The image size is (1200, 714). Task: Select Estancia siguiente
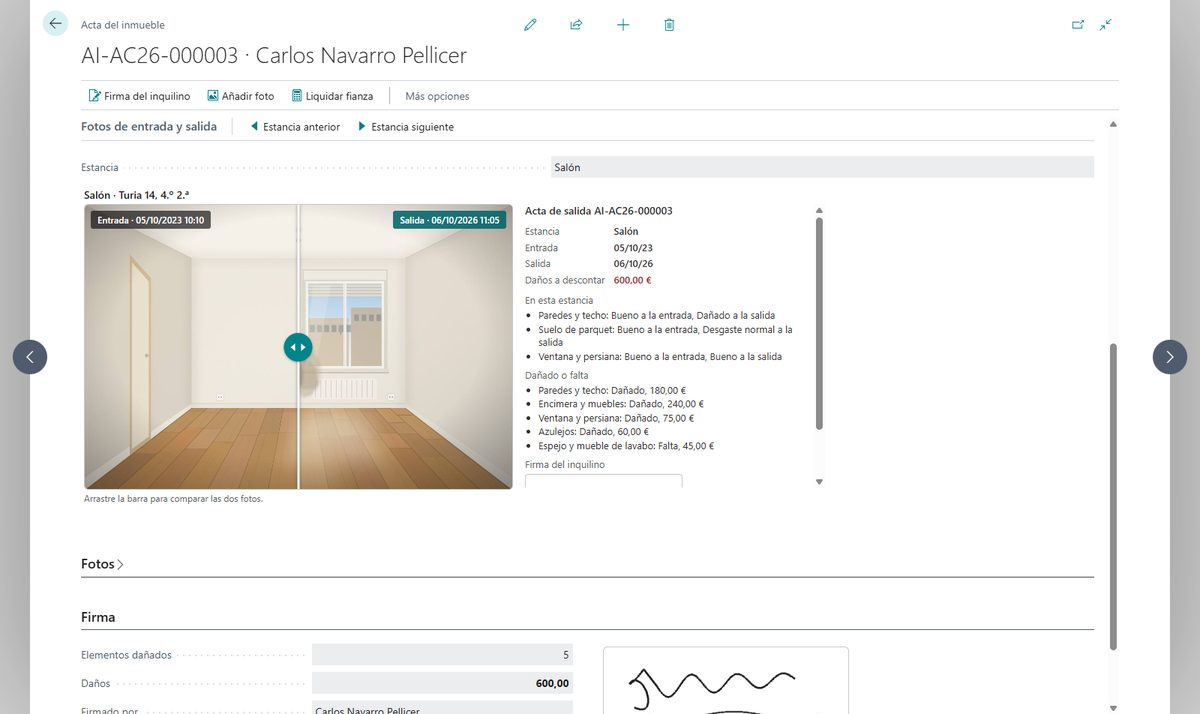coord(405,127)
